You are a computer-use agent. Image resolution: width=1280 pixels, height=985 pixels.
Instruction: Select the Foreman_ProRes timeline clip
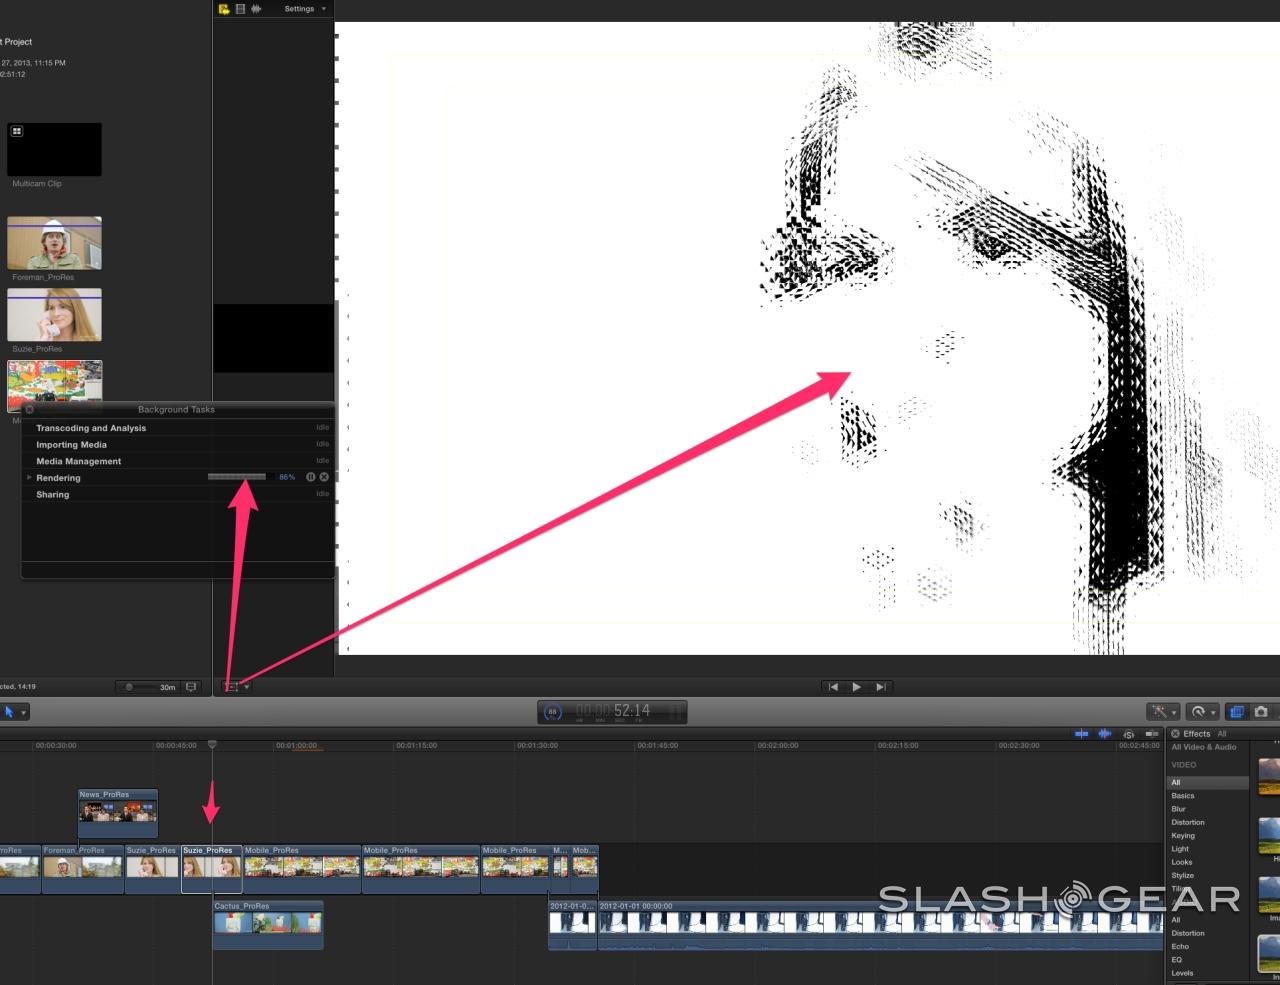(x=83, y=869)
